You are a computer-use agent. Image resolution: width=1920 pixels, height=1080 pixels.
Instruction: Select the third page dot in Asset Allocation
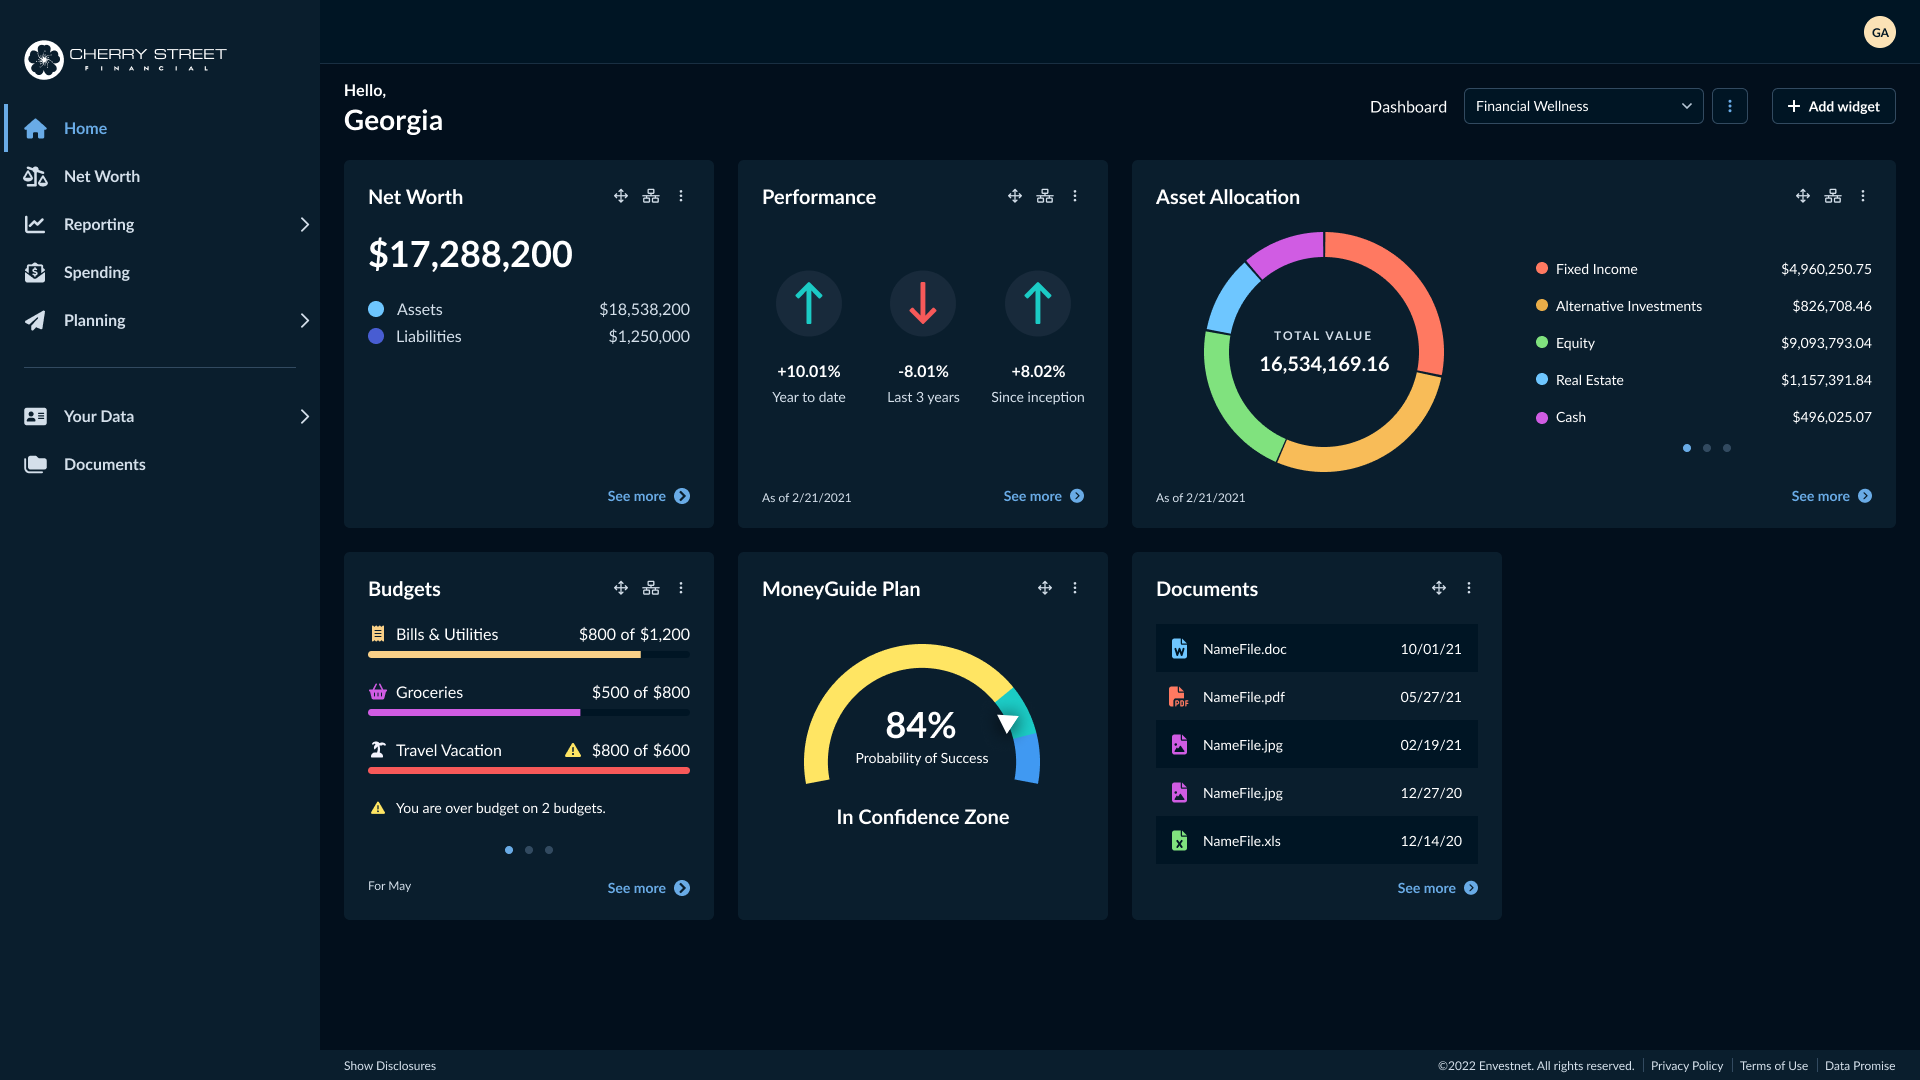(1727, 448)
